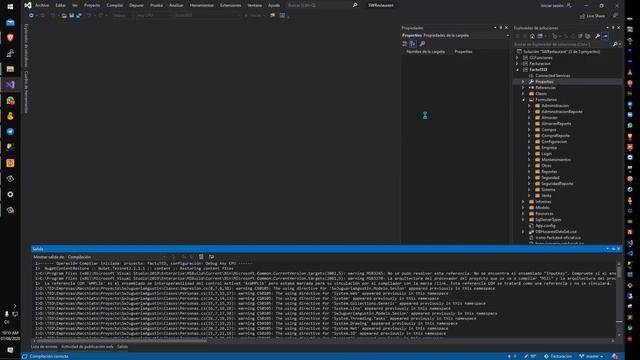Click the Visual Studio logo icon
The height and width of the screenshot is (360, 640).
coord(28,5)
